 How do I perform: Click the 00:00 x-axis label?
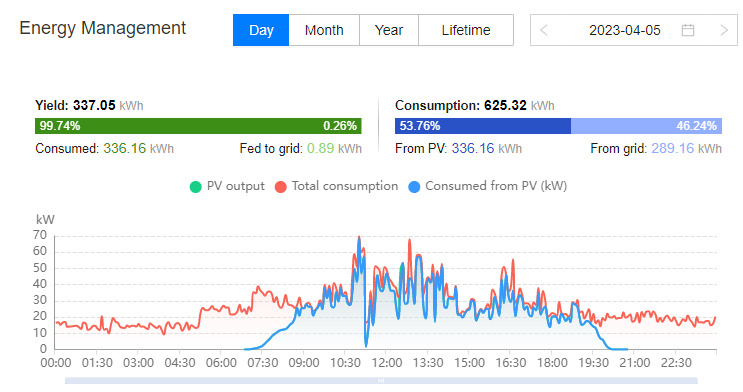55,363
